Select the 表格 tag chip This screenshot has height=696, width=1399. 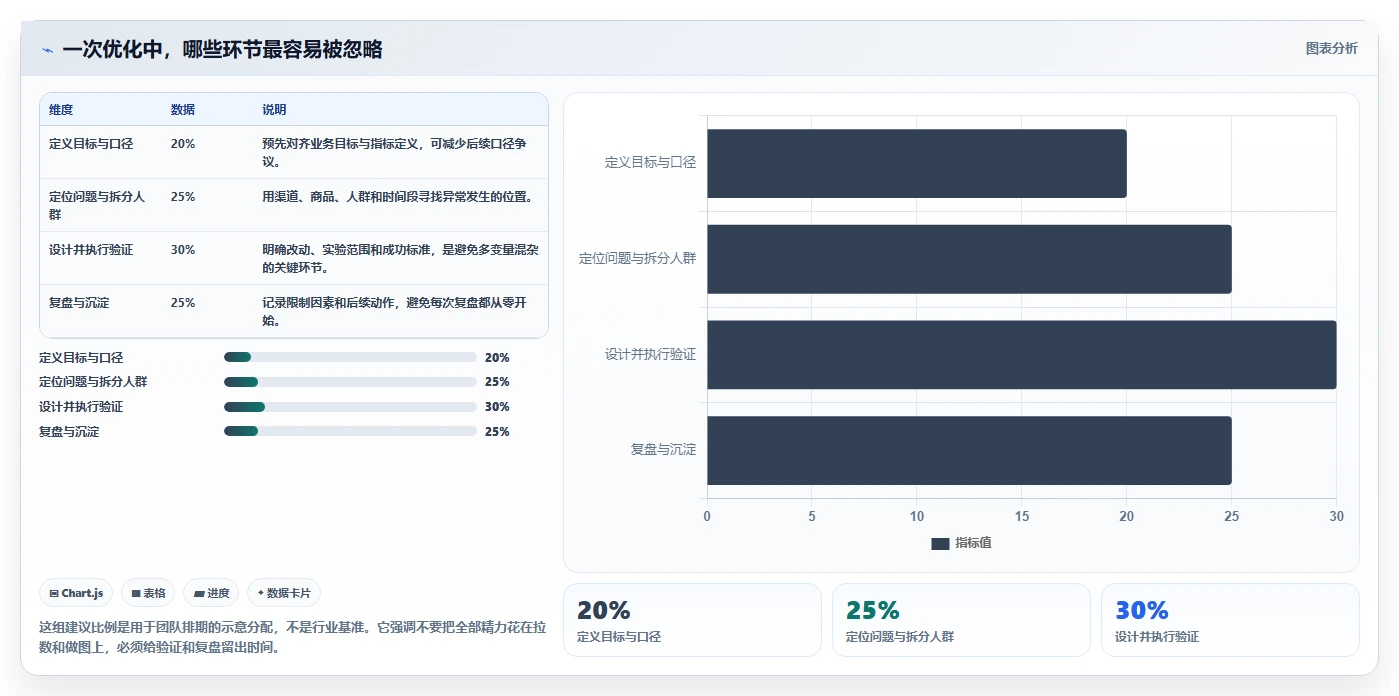148,593
